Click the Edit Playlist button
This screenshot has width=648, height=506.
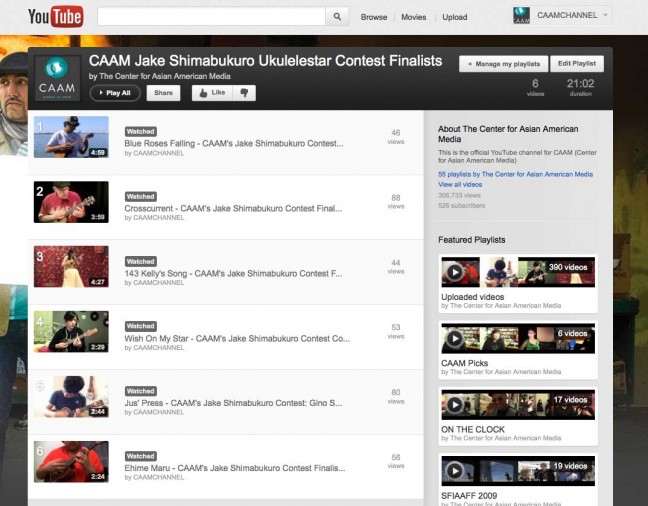577,64
